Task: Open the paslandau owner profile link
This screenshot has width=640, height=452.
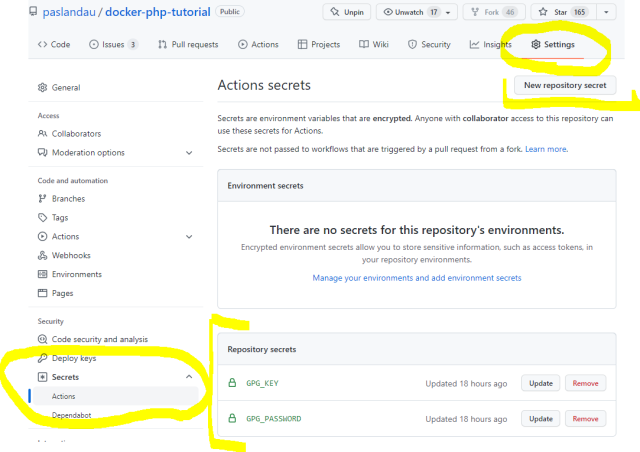Action: [x=69, y=12]
